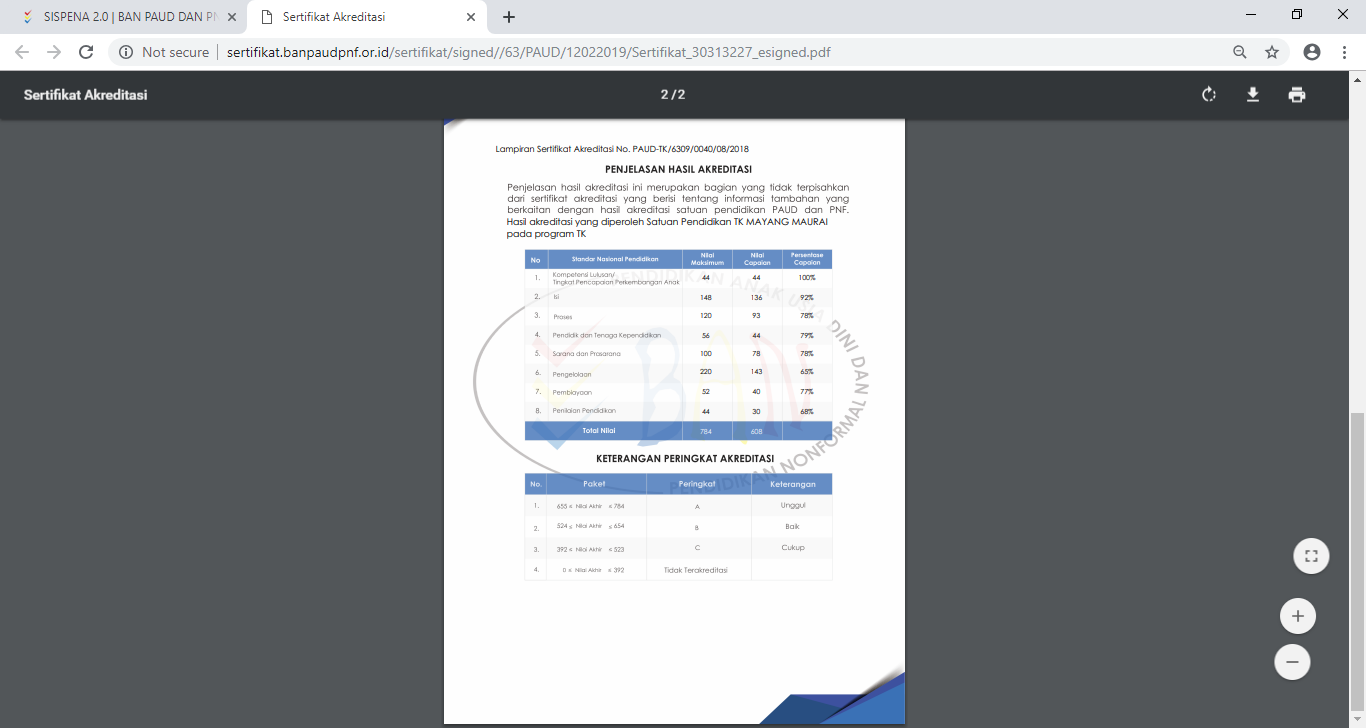
Task: Open the browser zoom magnifier icon
Action: 1240,52
